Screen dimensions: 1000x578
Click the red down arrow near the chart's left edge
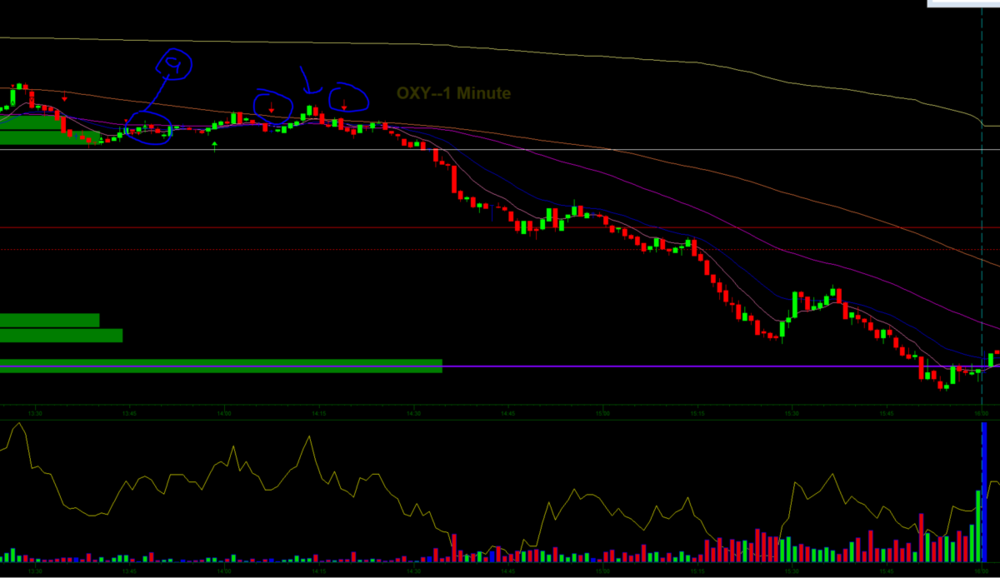(x=65, y=97)
